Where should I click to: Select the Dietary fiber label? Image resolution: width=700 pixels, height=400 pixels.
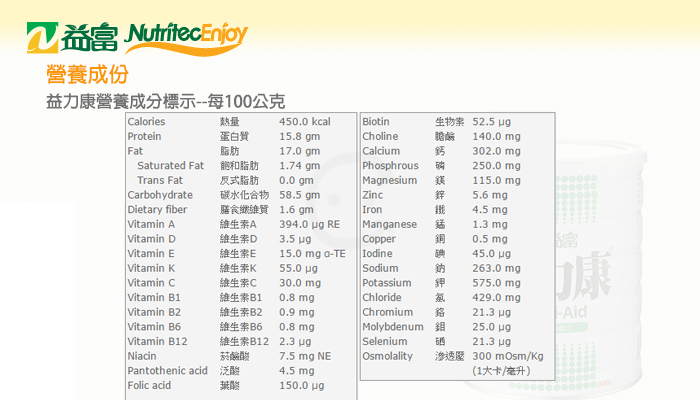(158, 209)
